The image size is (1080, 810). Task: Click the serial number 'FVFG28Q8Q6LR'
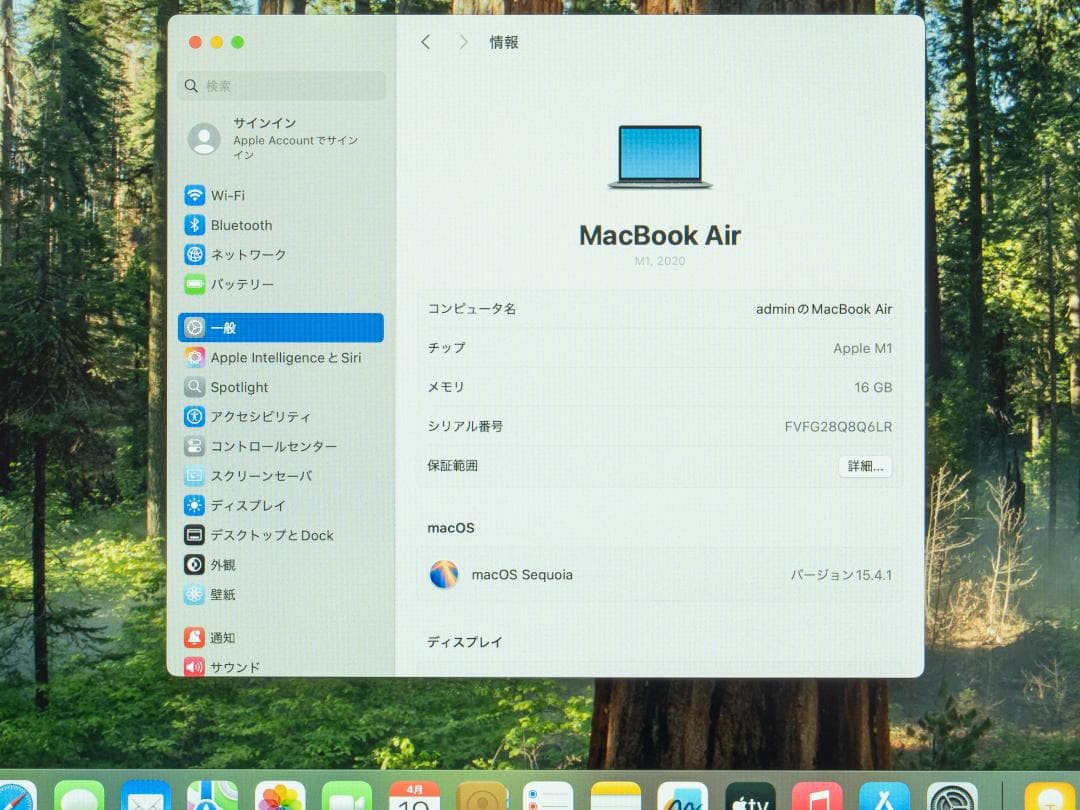(838, 427)
